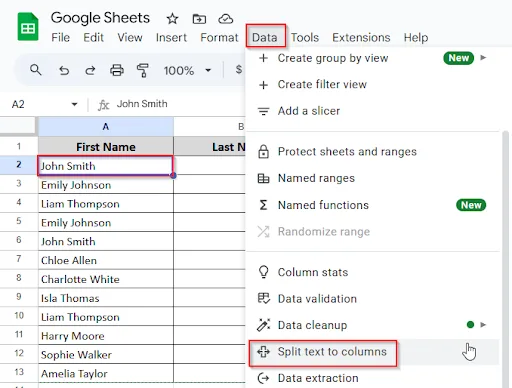The height and width of the screenshot is (388, 512).
Task: Click the move to folder icon
Action: [199, 19]
